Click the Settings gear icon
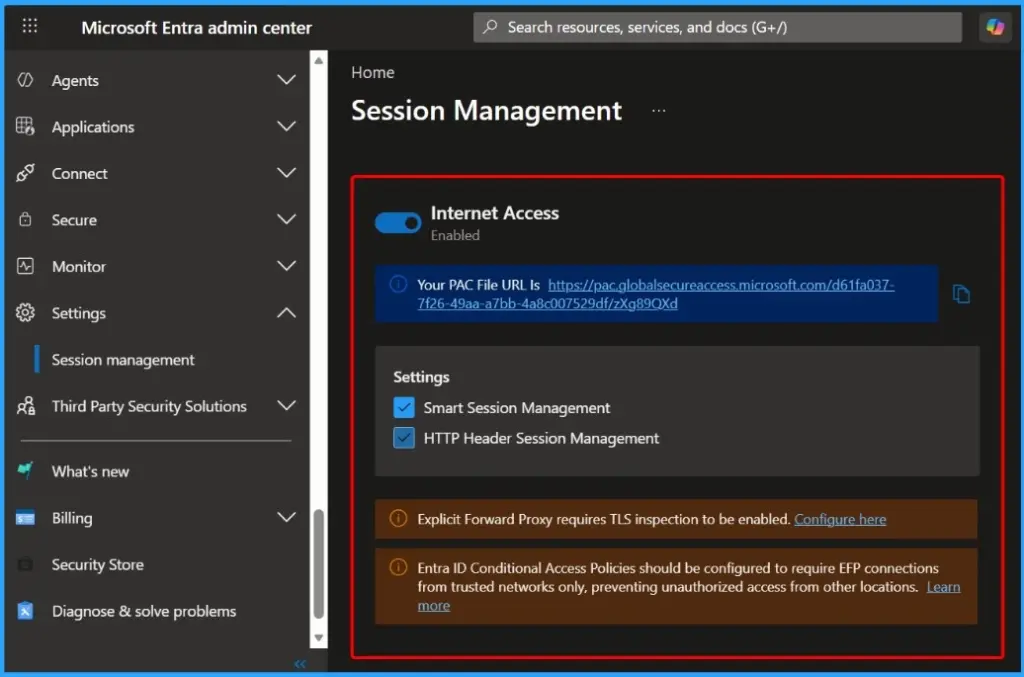The image size is (1024, 677). [25, 313]
